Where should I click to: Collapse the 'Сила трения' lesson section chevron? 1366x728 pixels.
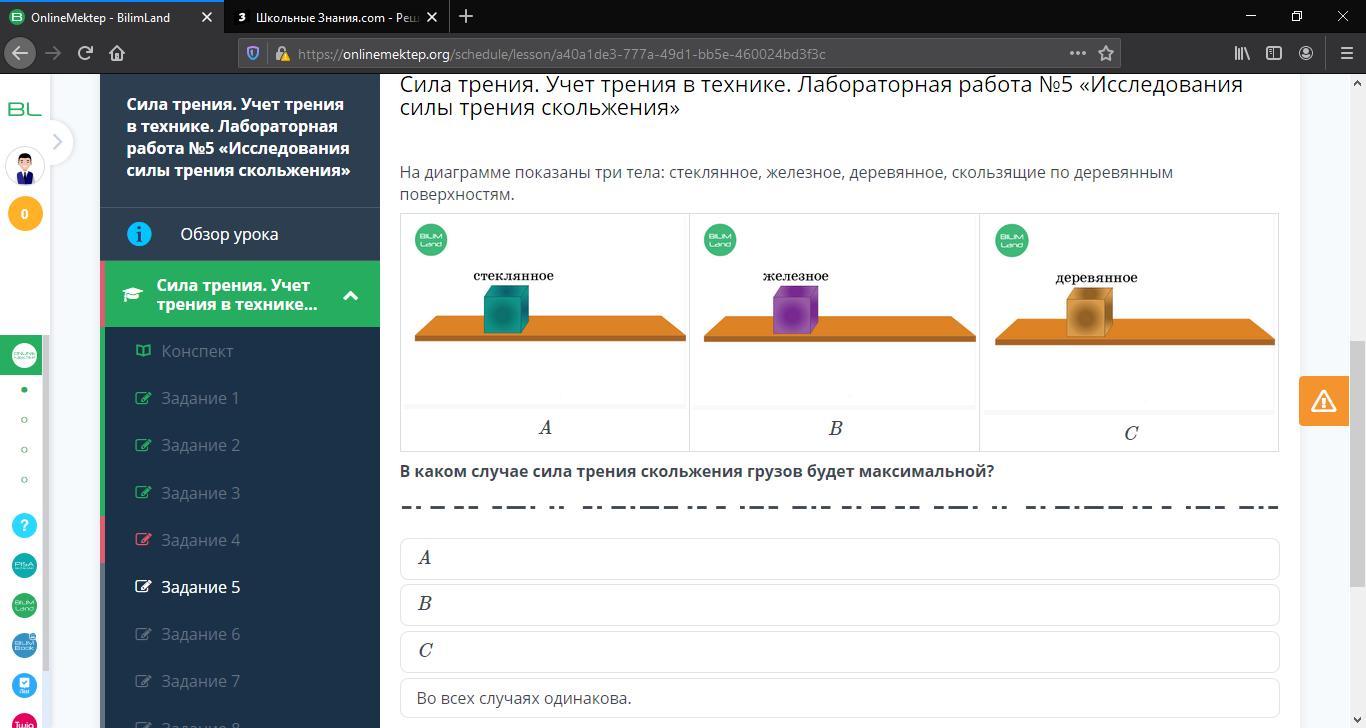point(350,295)
